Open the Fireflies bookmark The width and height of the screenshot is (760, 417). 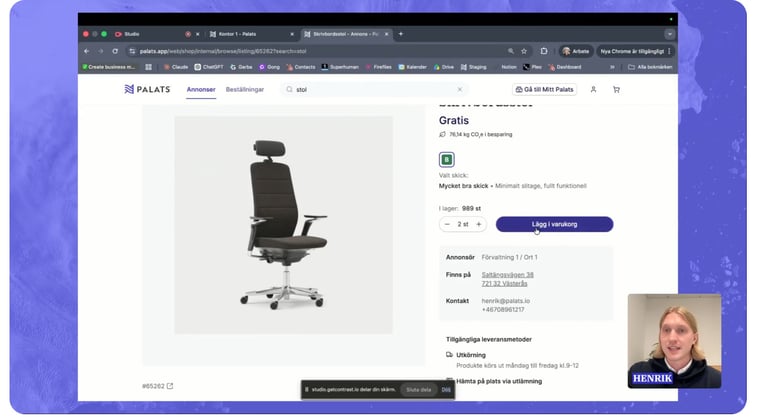tap(379, 67)
